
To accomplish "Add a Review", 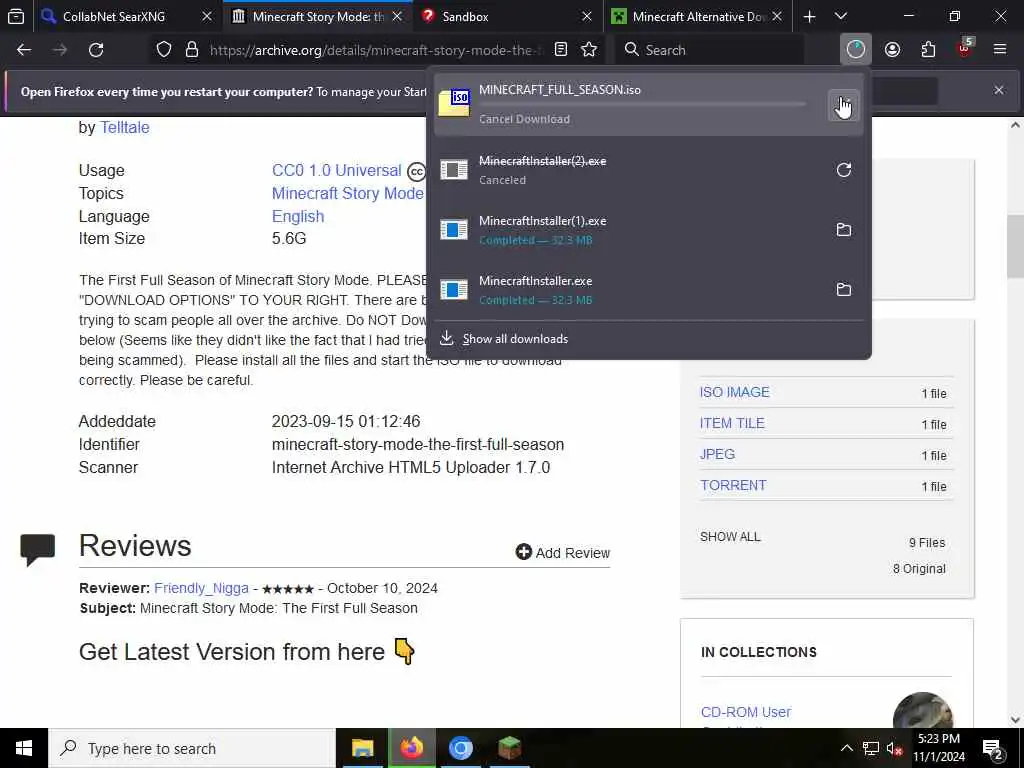I will click(x=562, y=552).
